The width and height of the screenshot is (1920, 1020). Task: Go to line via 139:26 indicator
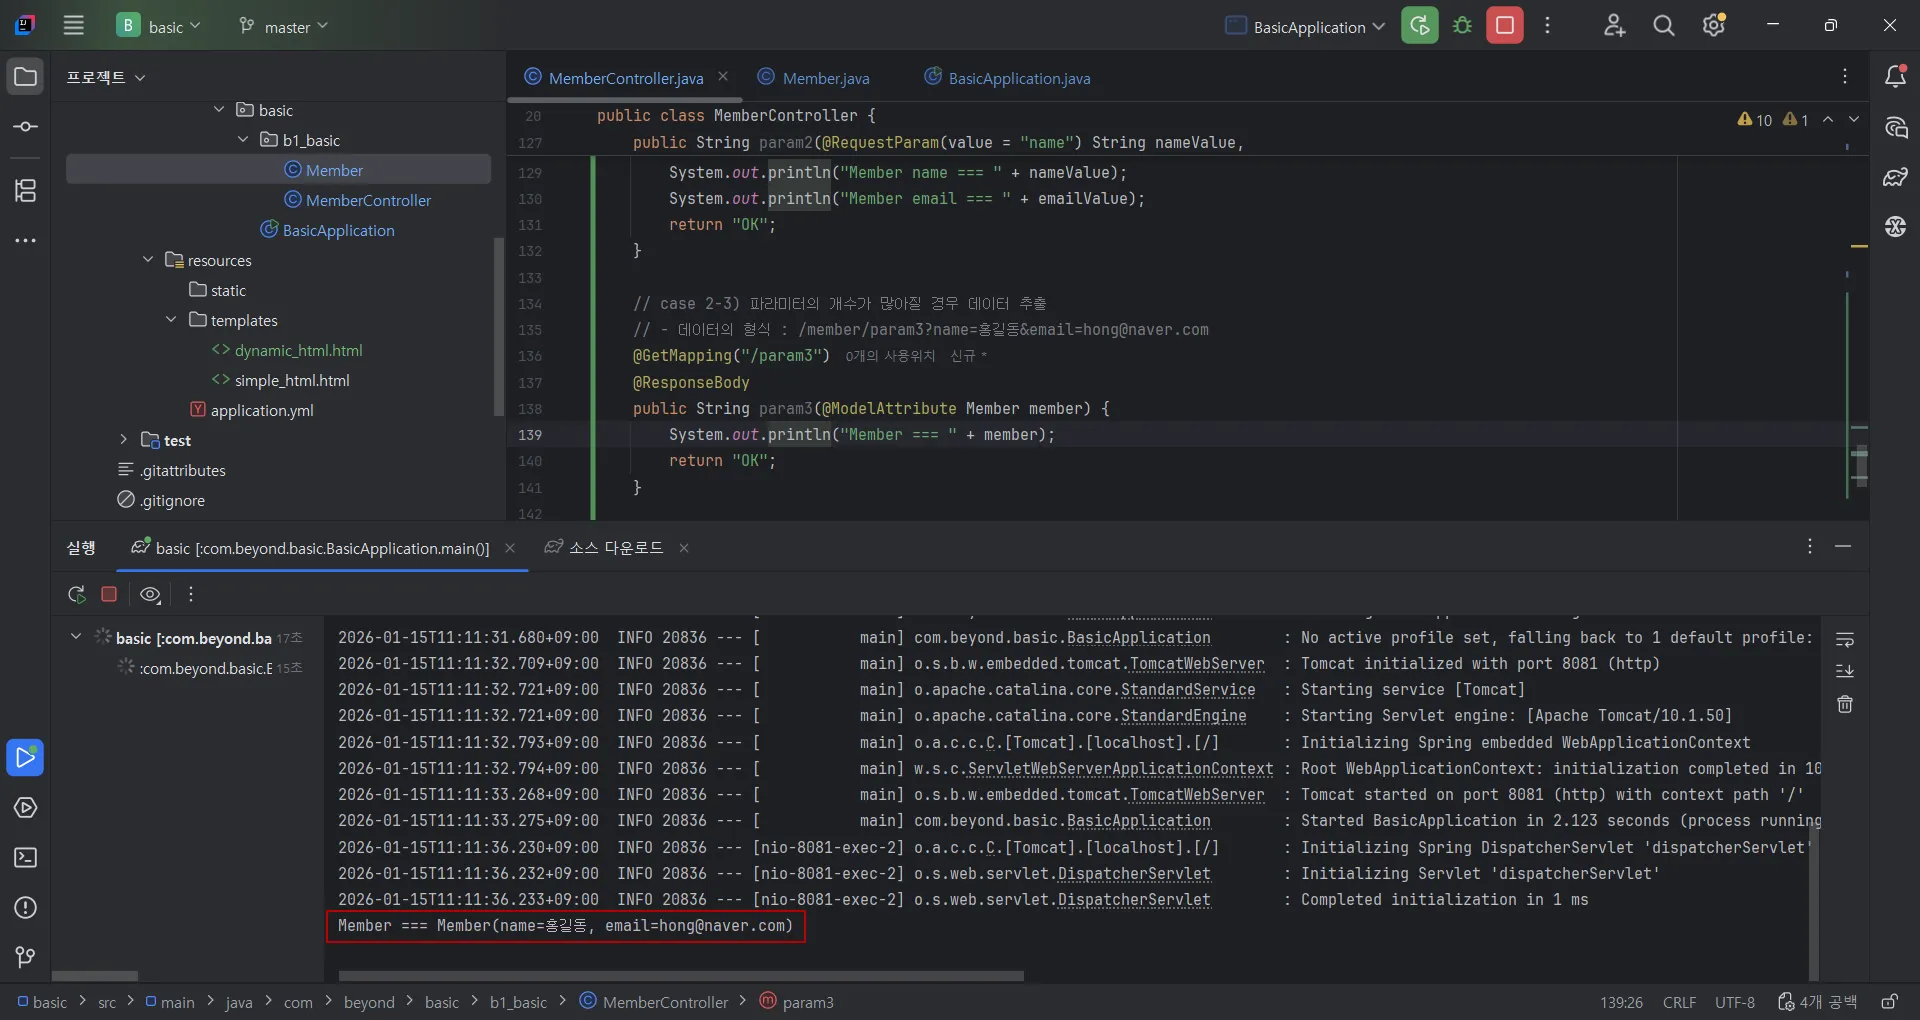click(x=1621, y=1002)
